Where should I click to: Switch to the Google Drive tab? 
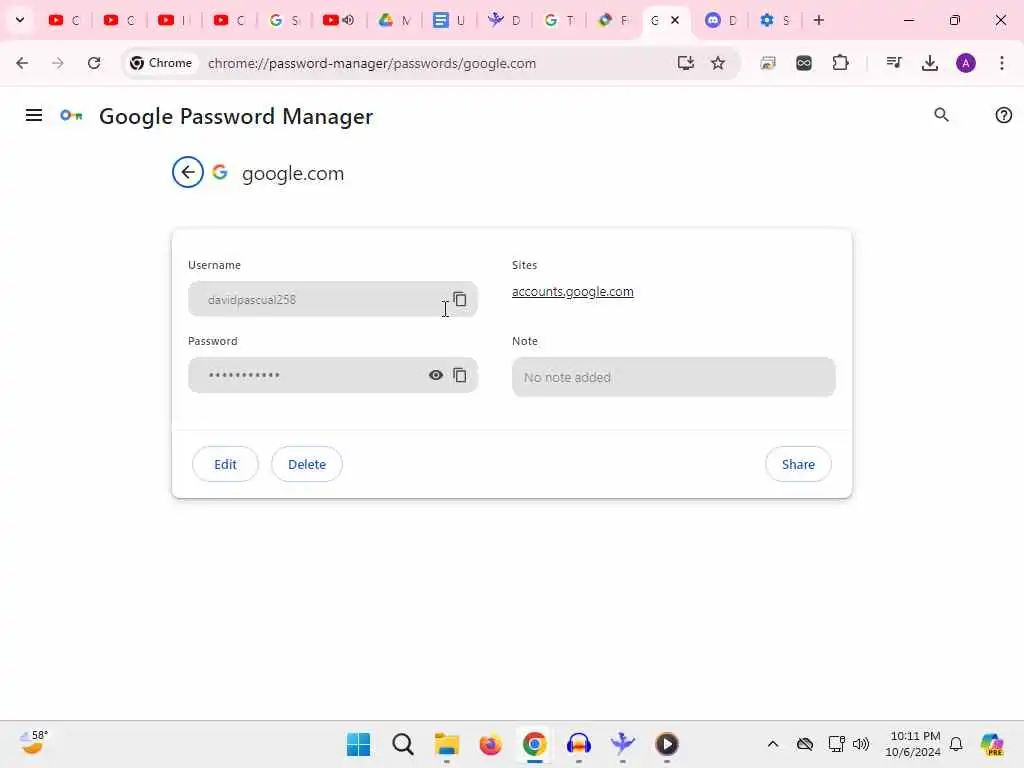tap(394, 20)
